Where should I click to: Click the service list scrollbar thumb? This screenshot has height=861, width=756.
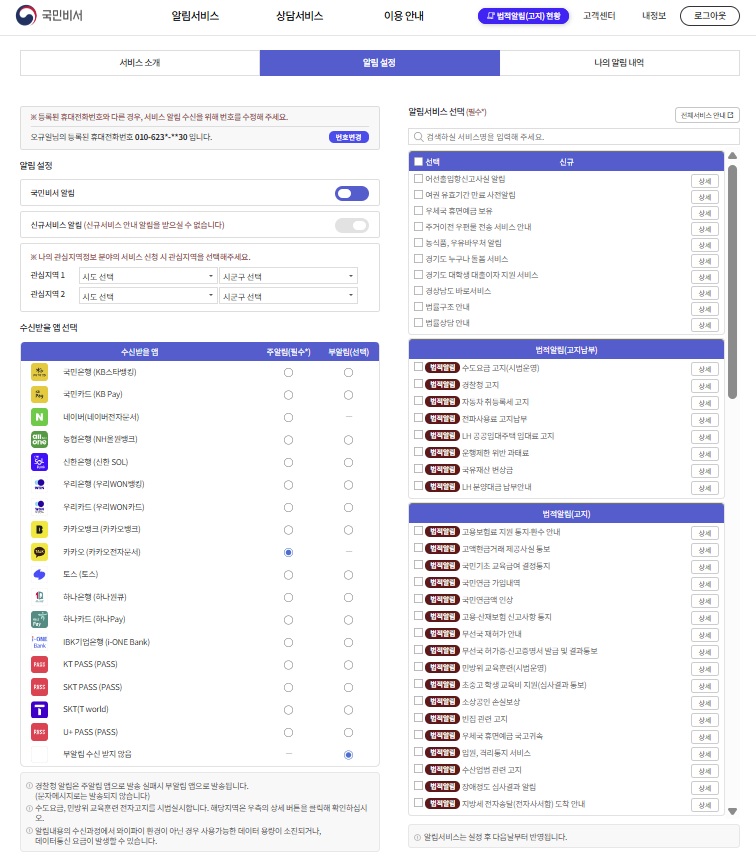(x=732, y=281)
